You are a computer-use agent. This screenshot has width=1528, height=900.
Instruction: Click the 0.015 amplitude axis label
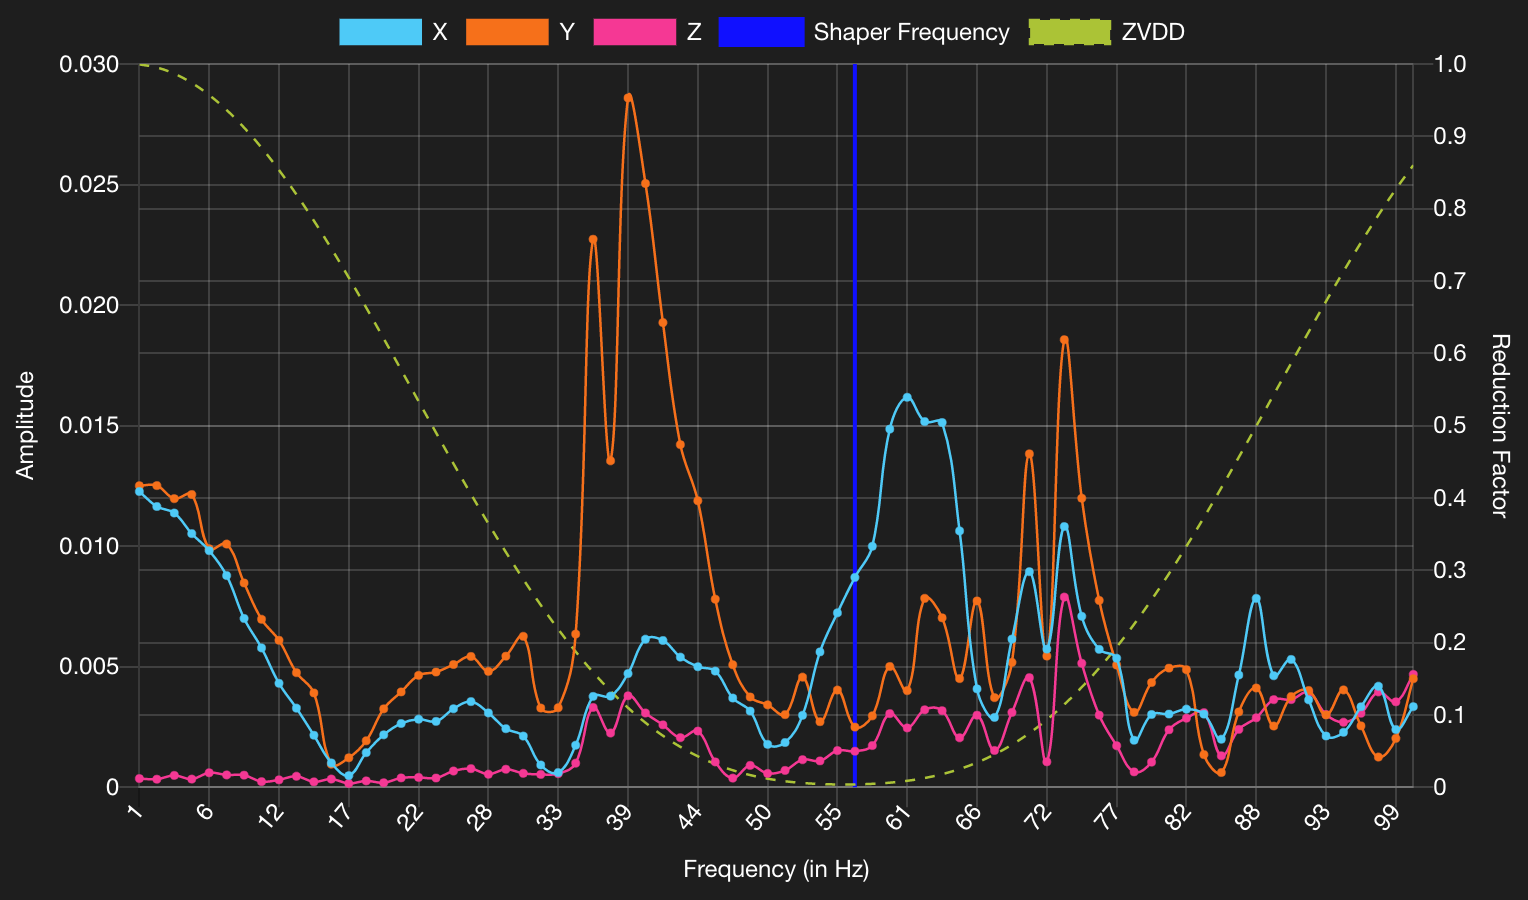(90, 426)
